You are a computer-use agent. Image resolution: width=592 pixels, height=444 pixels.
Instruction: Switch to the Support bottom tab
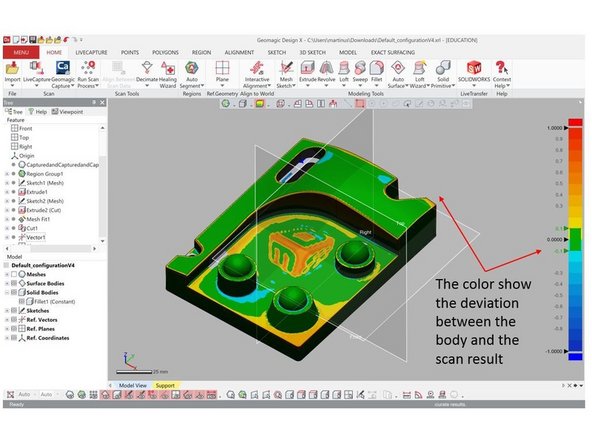[165, 385]
